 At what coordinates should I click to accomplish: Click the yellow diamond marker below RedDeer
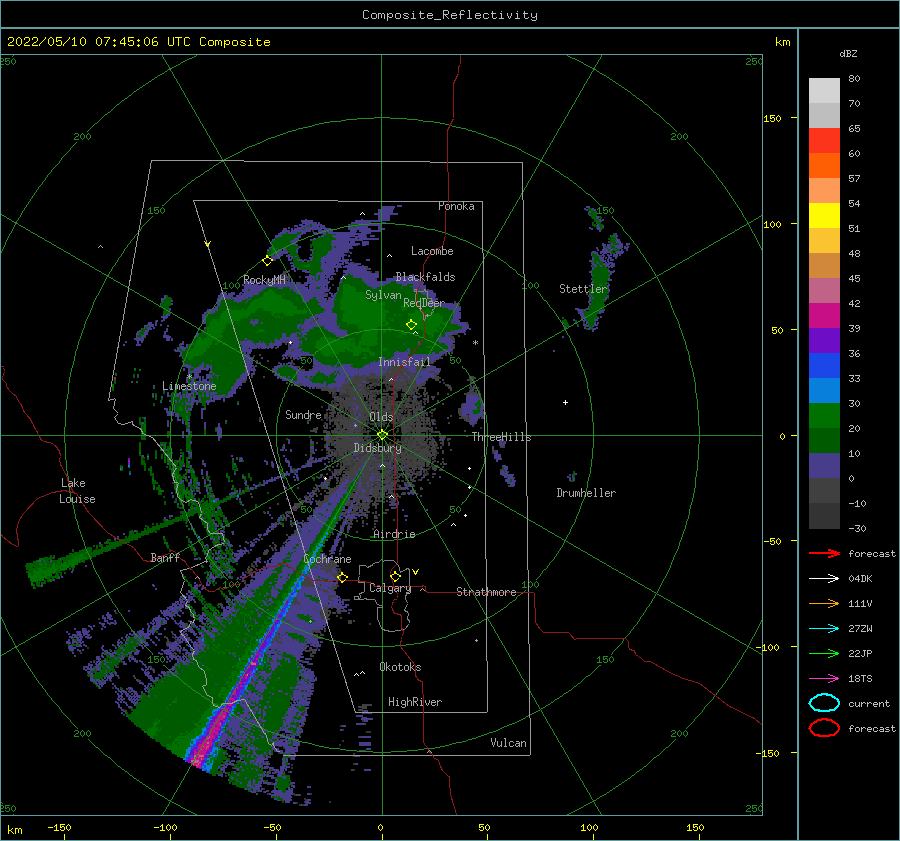(411, 324)
